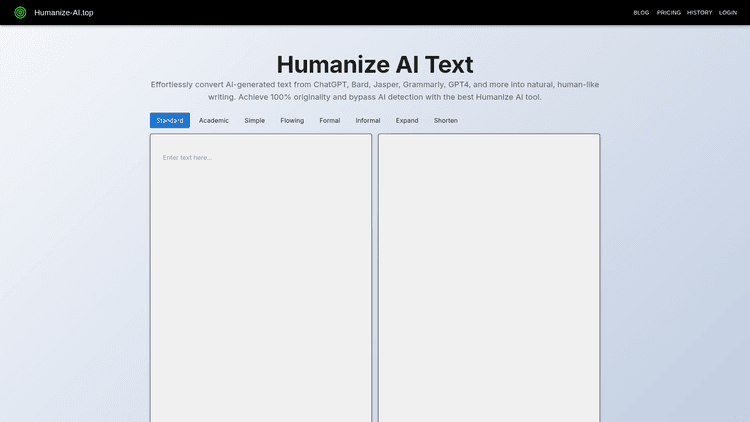750x422 pixels.
Task: Click the 'Humanize AI Text' heading
Action: click(375, 65)
